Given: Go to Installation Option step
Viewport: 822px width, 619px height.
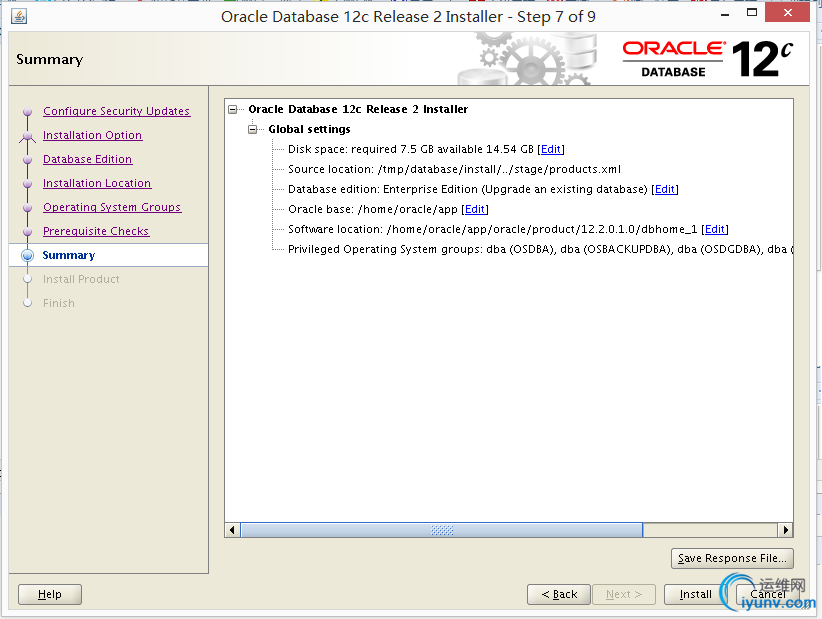Looking at the screenshot, I should (x=92, y=135).
